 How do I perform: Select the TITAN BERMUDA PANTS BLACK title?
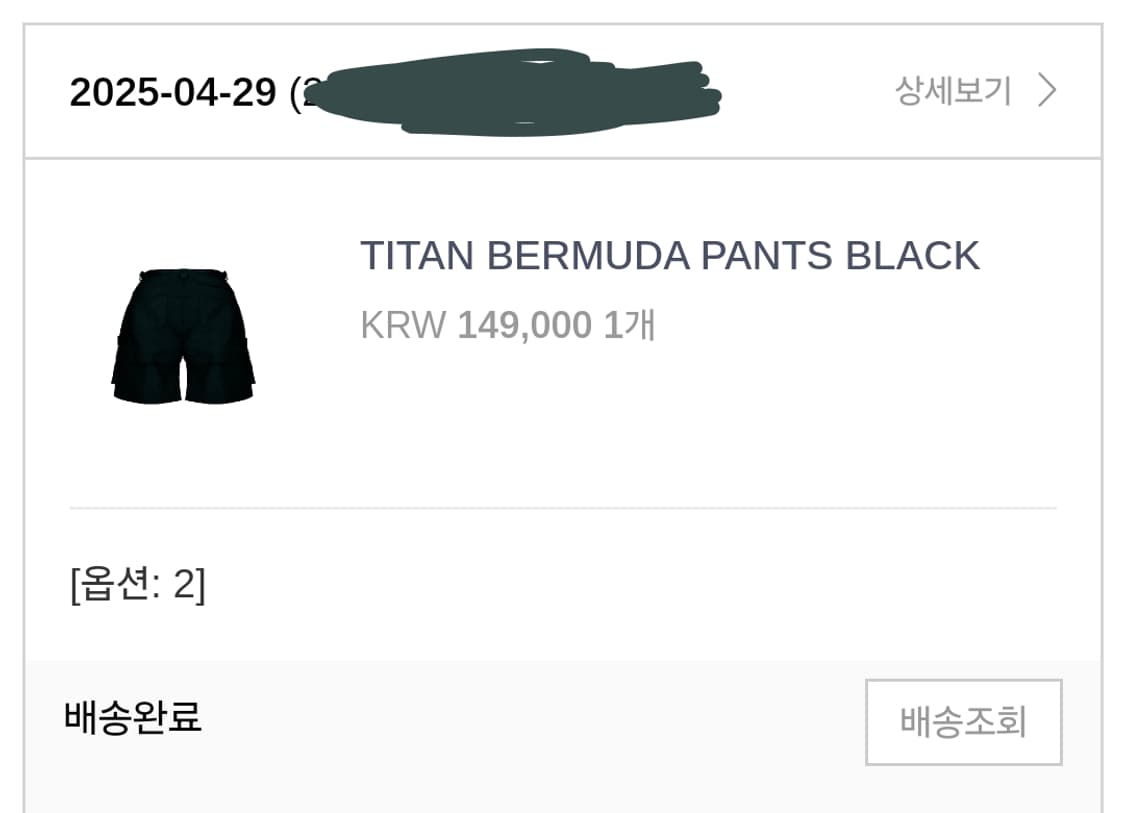669,256
